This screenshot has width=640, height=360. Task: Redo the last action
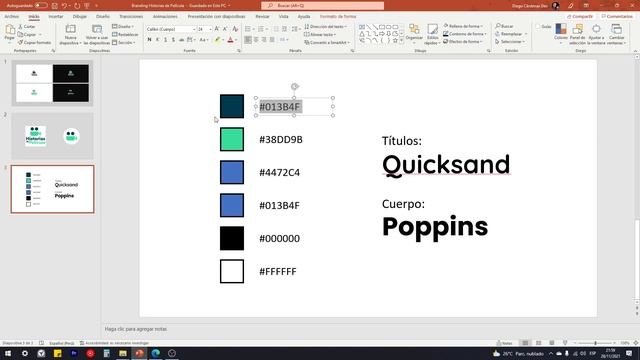click(77, 5)
